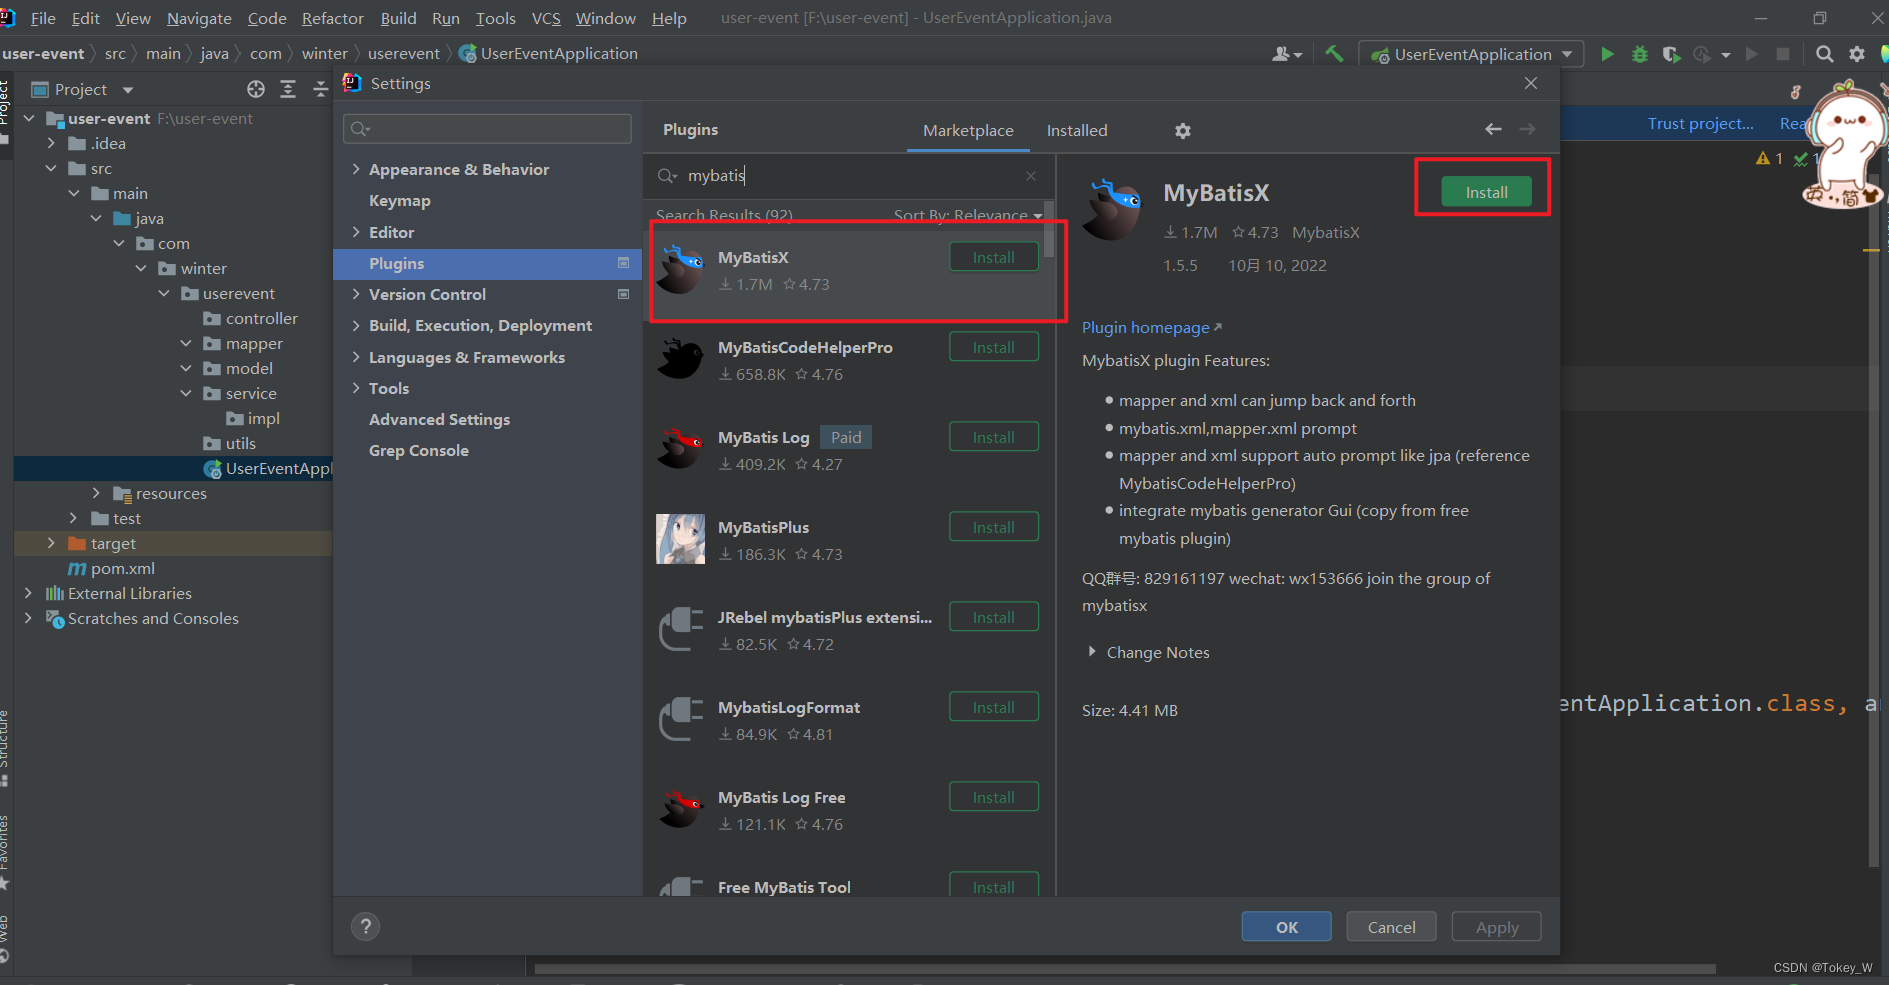
Task: Select controller package in project tree
Action: pos(262,318)
